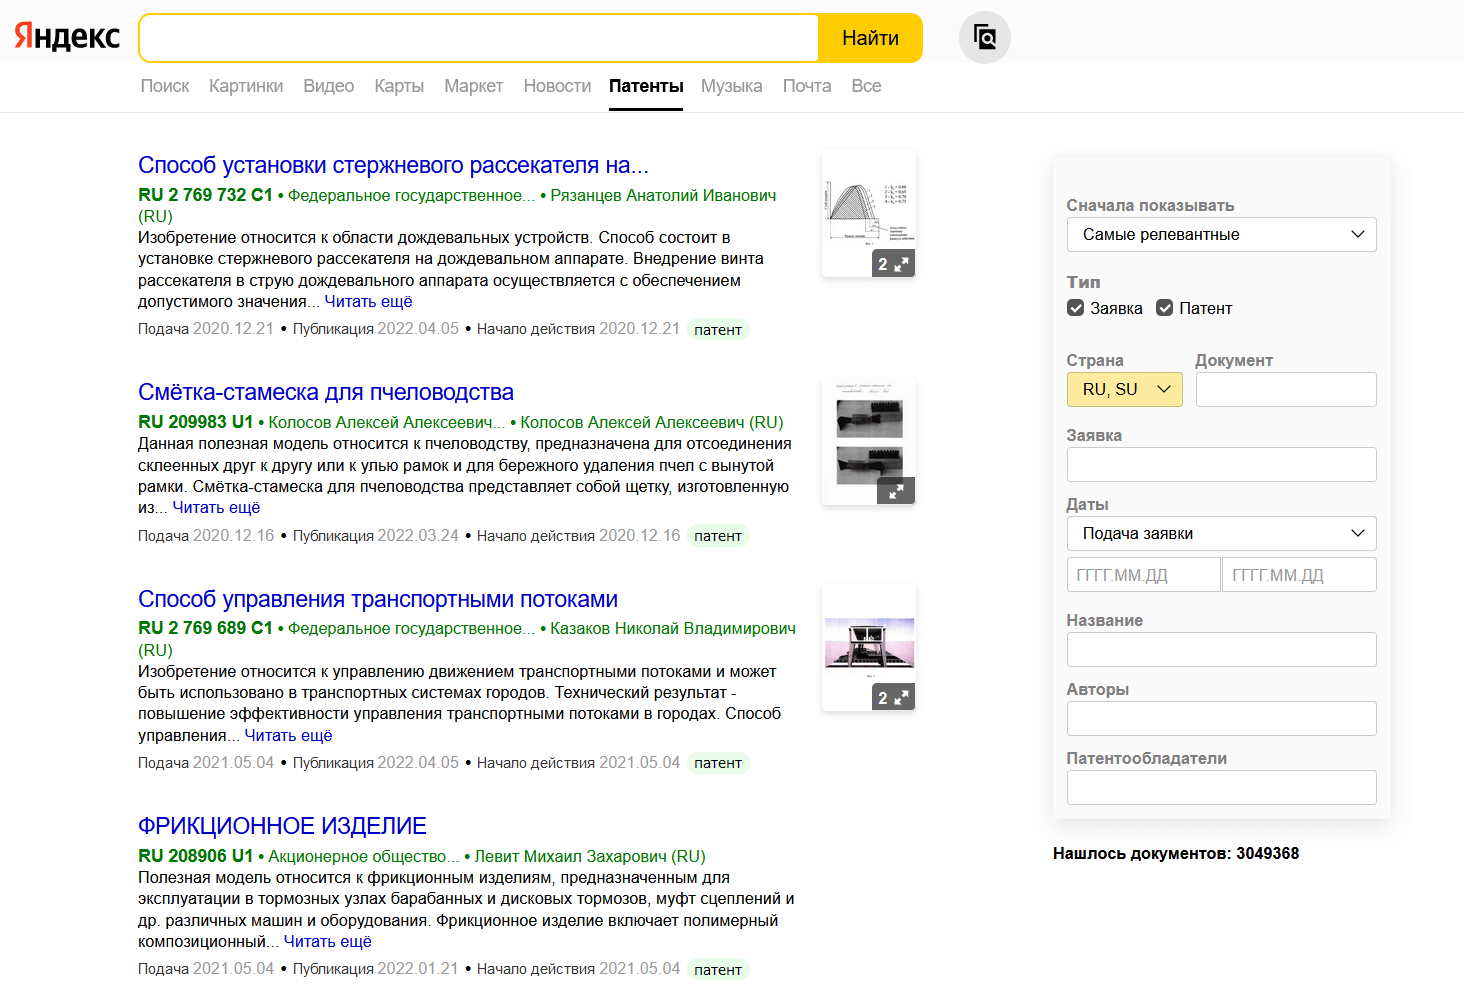Image resolution: width=1464 pixels, height=996 pixels.
Task: Click first 'Колосов Алексей Алексеевич...' in beekeeping result
Action: click(387, 422)
